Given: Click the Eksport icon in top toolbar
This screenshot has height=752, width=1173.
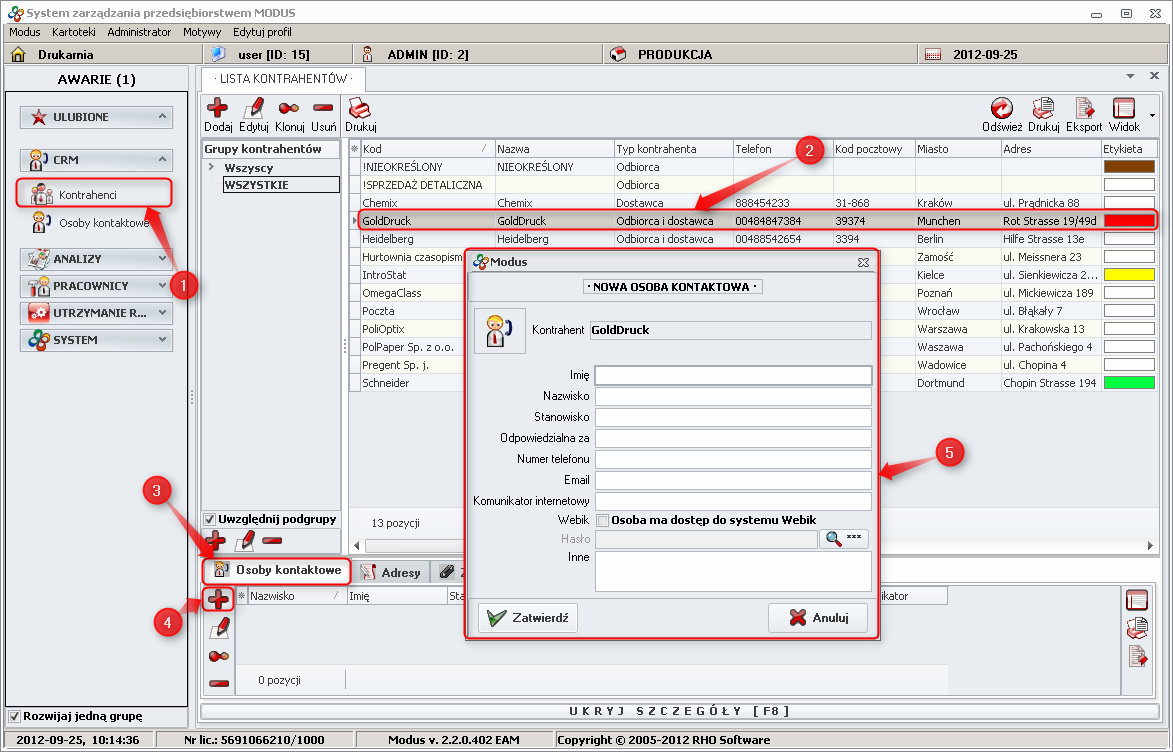Looking at the screenshot, I should click(1084, 108).
